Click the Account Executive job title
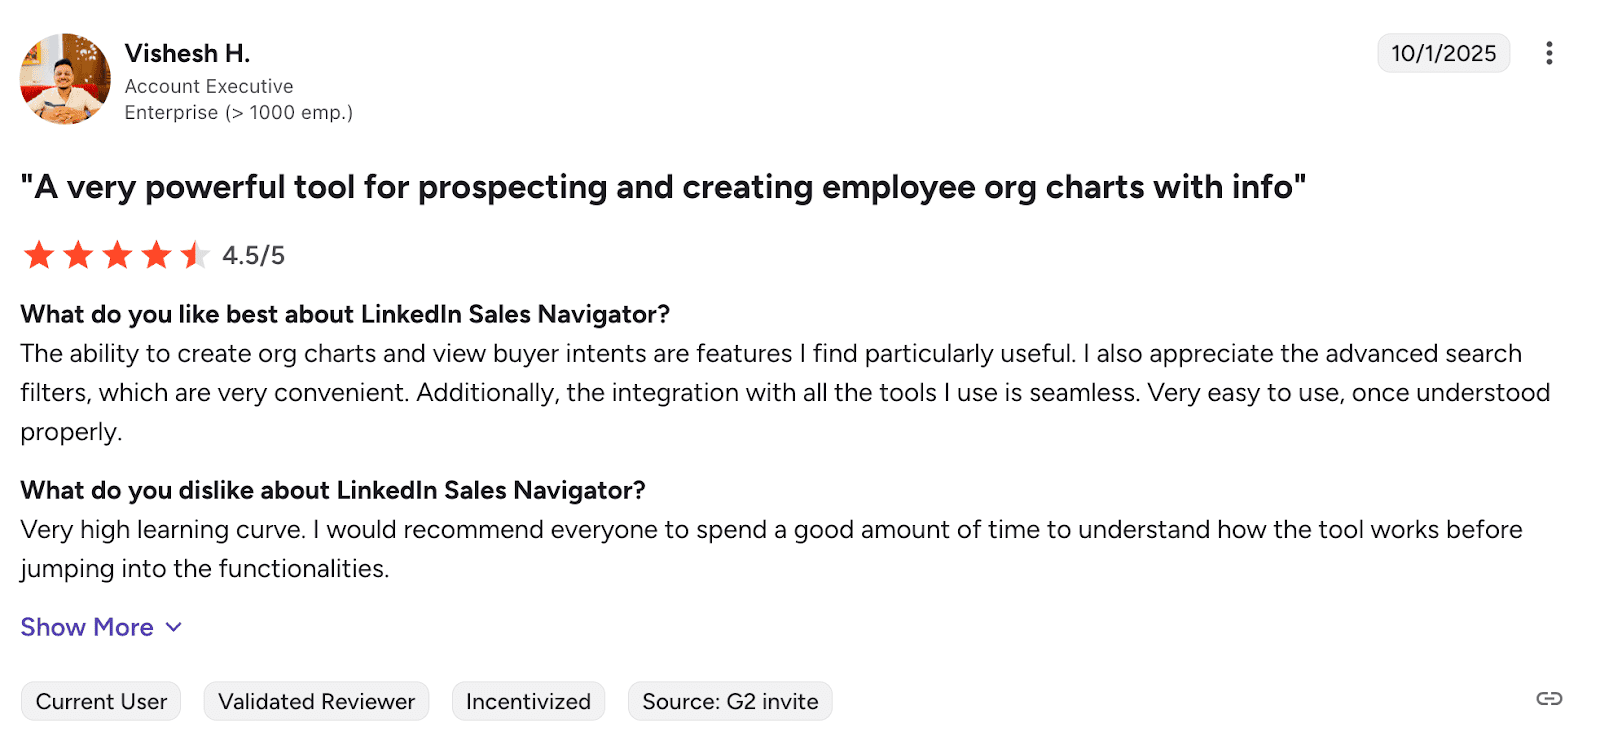 [x=209, y=86]
